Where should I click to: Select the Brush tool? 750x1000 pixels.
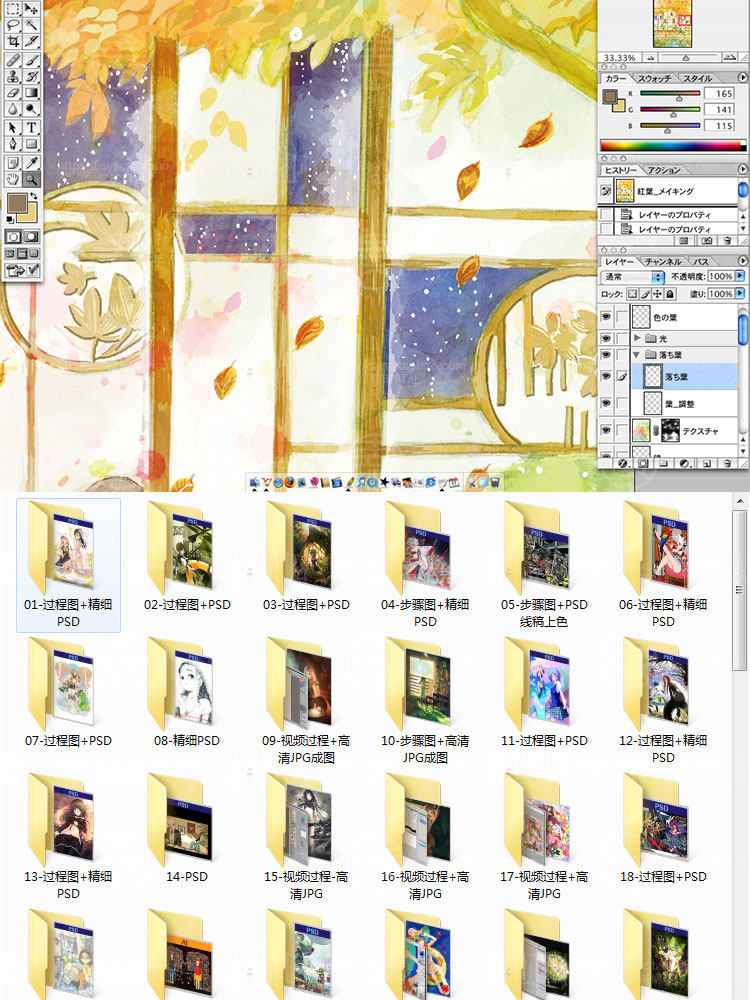pos(31,60)
